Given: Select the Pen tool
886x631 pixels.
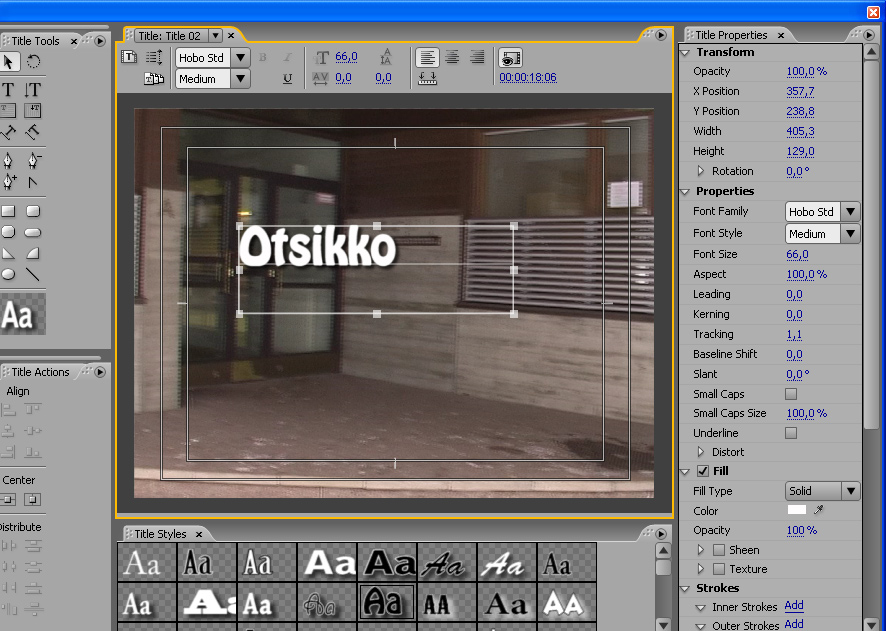Looking at the screenshot, I should (8, 161).
